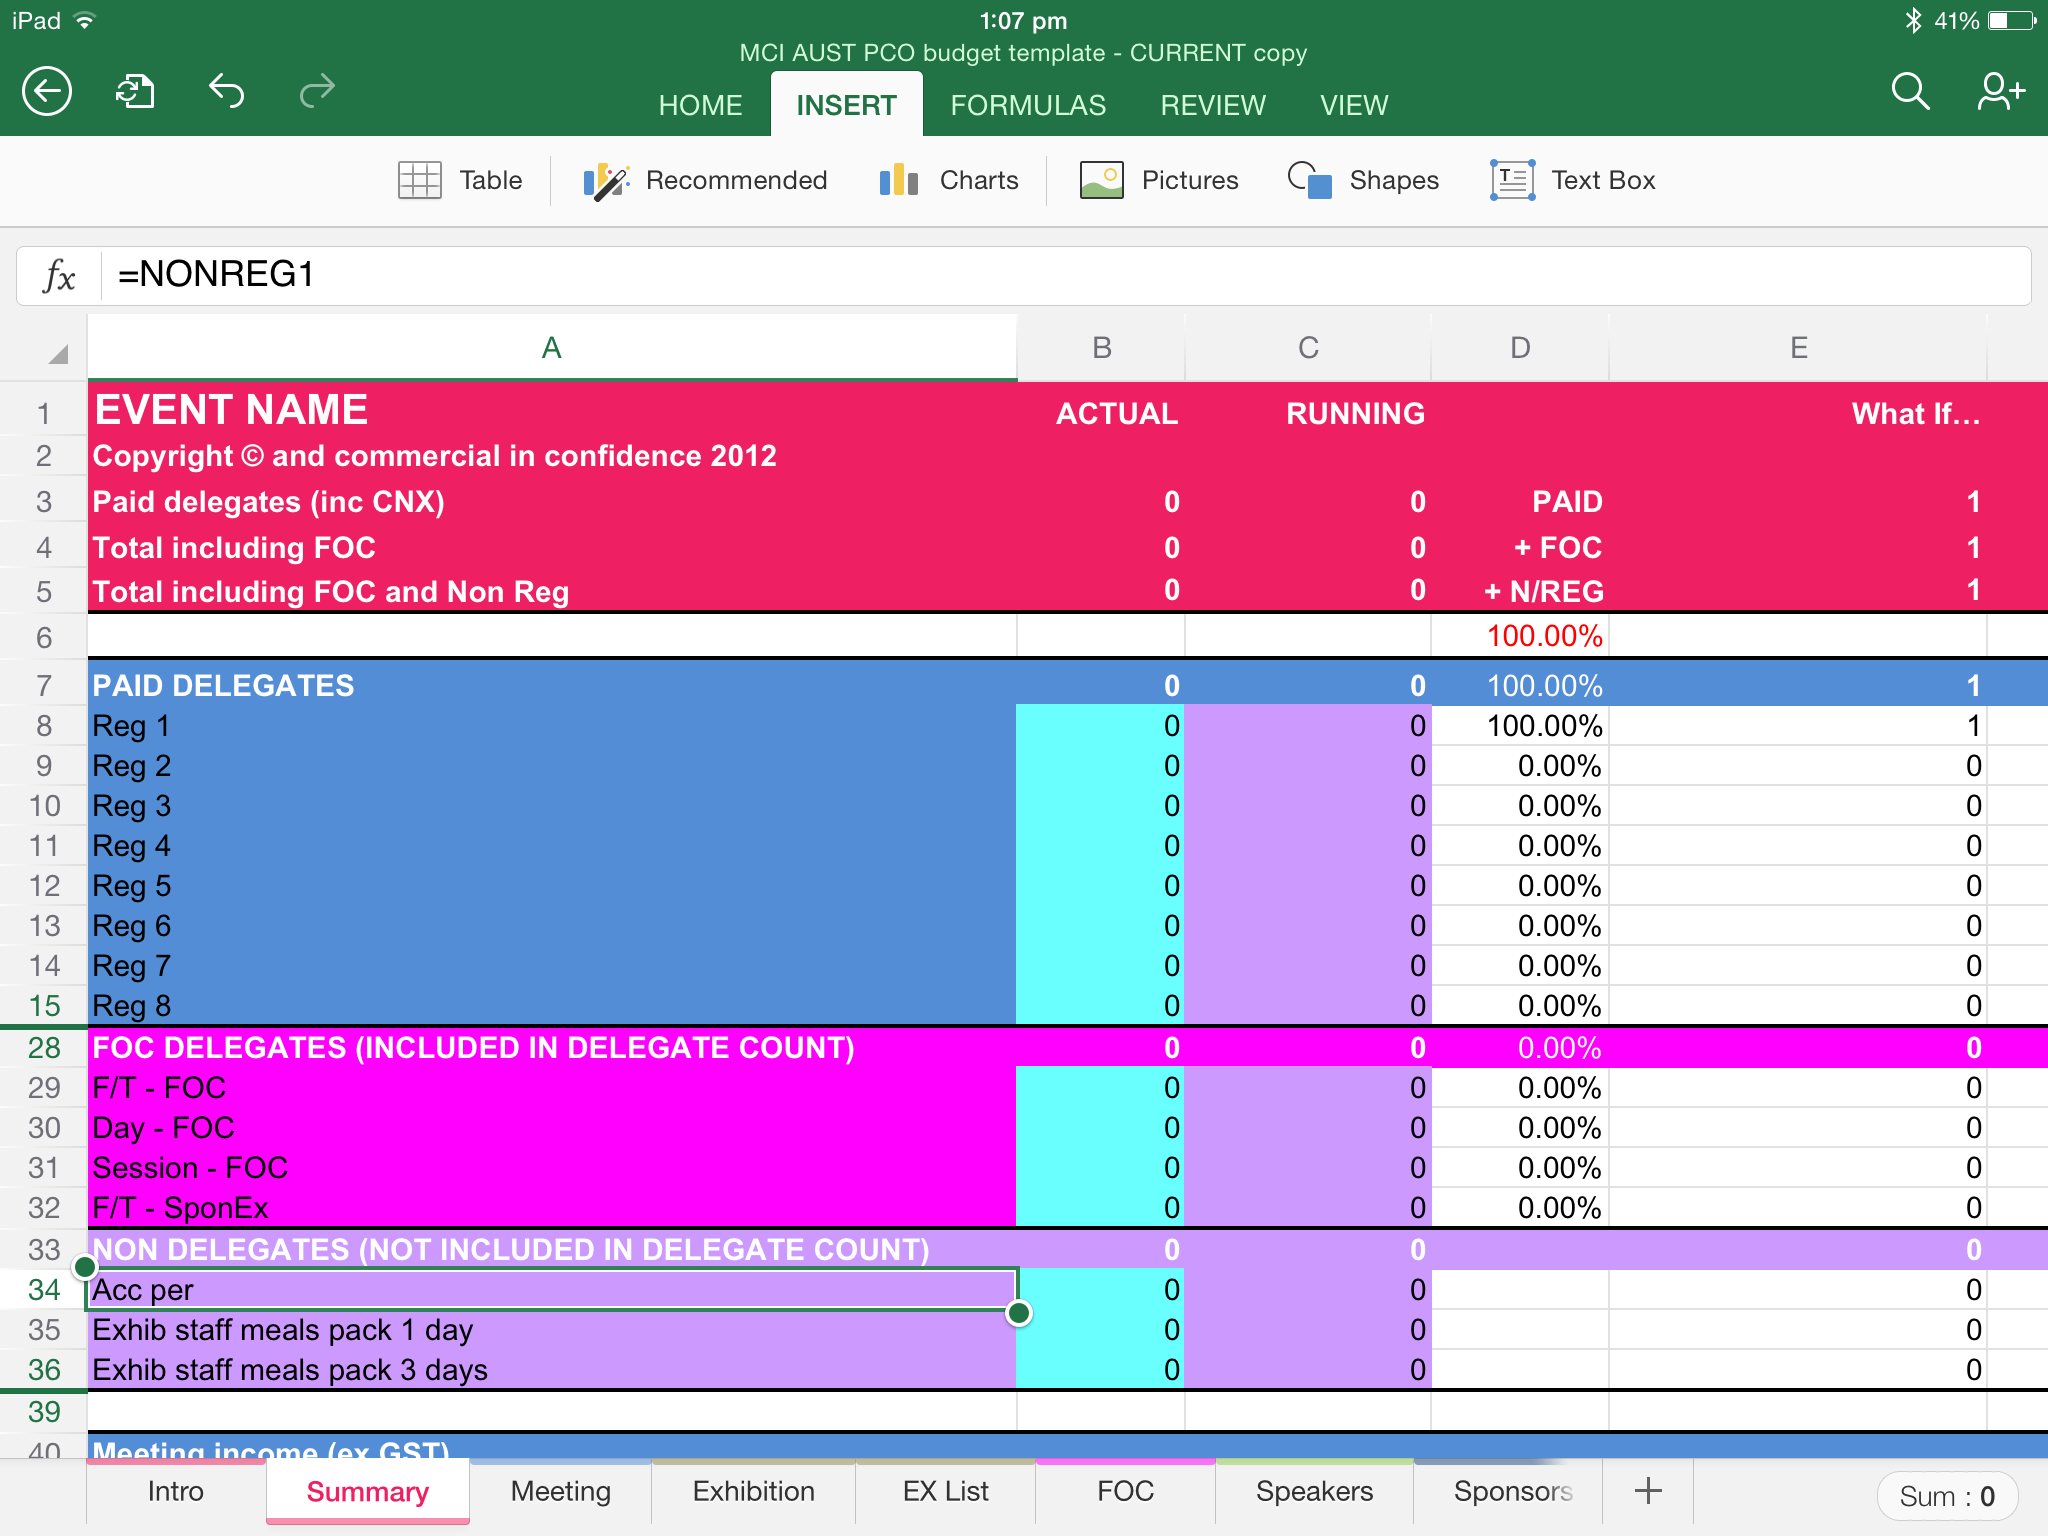Add a new sheet with plus button

pos(1648,1491)
